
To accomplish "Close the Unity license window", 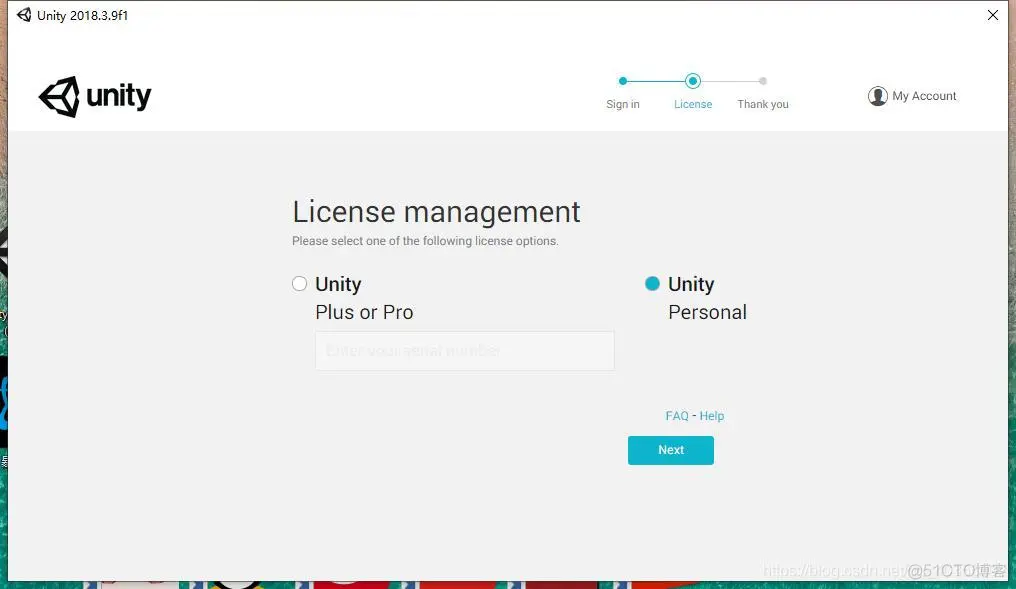I will point(993,15).
